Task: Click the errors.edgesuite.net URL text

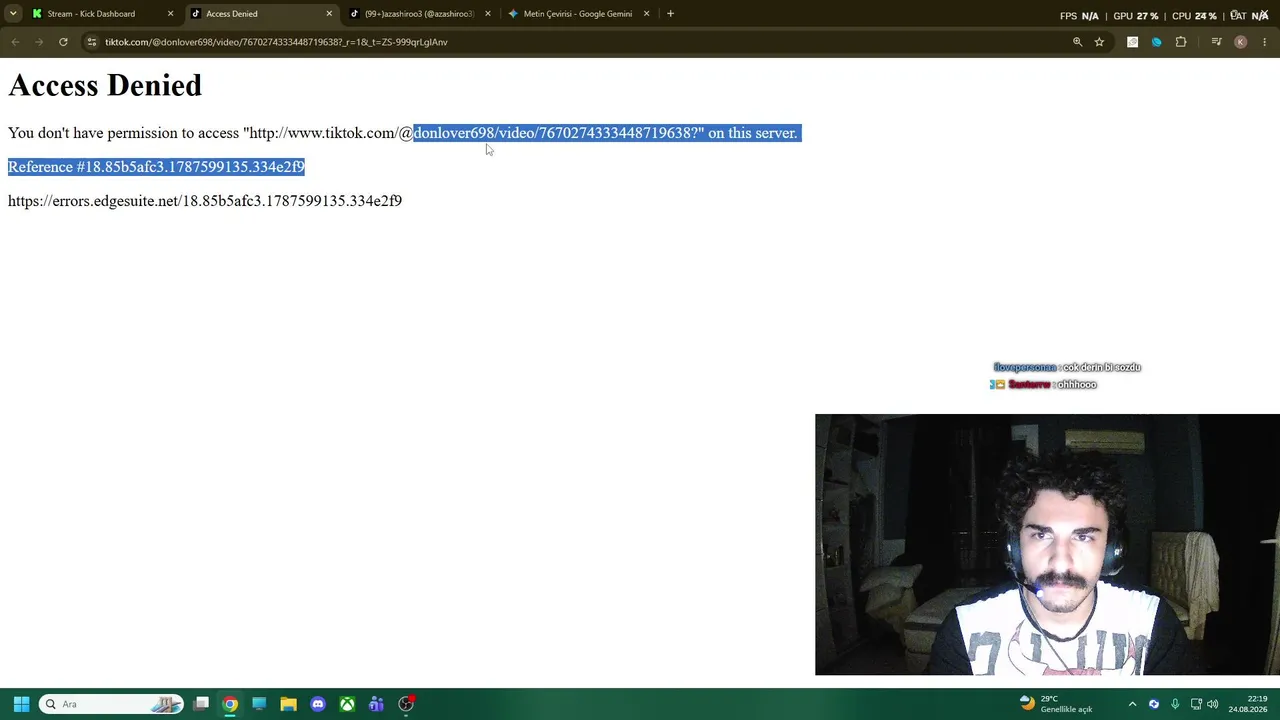Action: (x=205, y=201)
